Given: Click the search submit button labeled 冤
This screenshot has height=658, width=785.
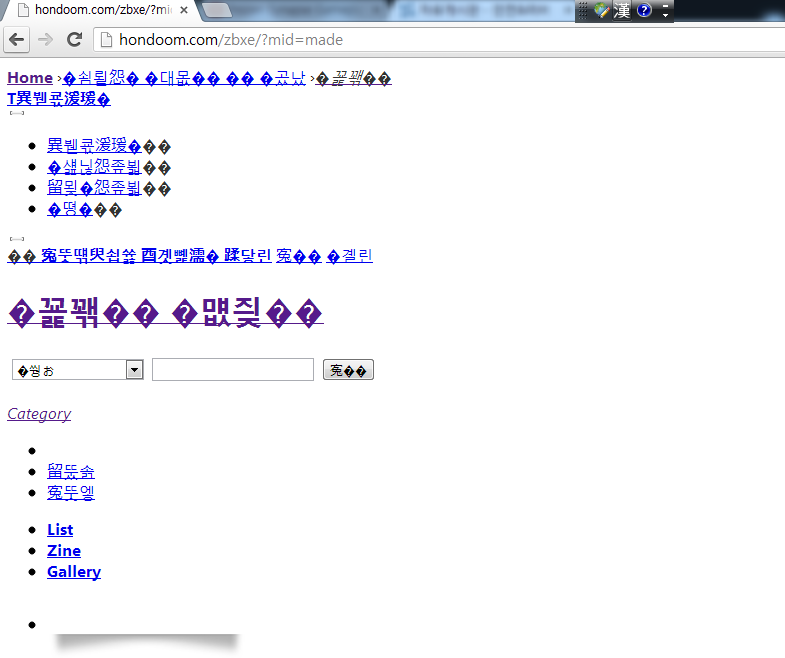Looking at the screenshot, I should pos(348,370).
